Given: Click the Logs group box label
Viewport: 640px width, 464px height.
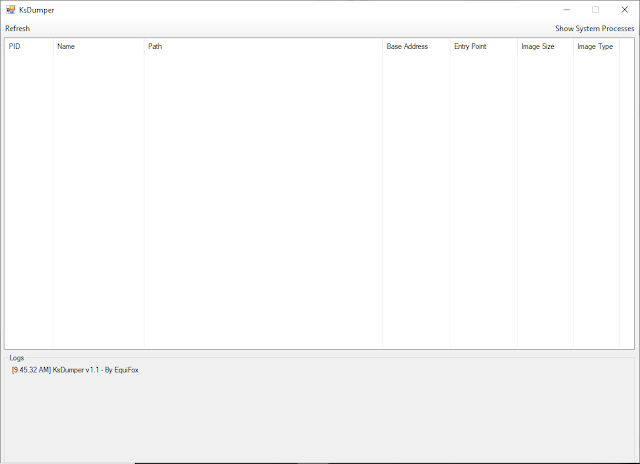Looking at the screenshot, I should point(17,358).
